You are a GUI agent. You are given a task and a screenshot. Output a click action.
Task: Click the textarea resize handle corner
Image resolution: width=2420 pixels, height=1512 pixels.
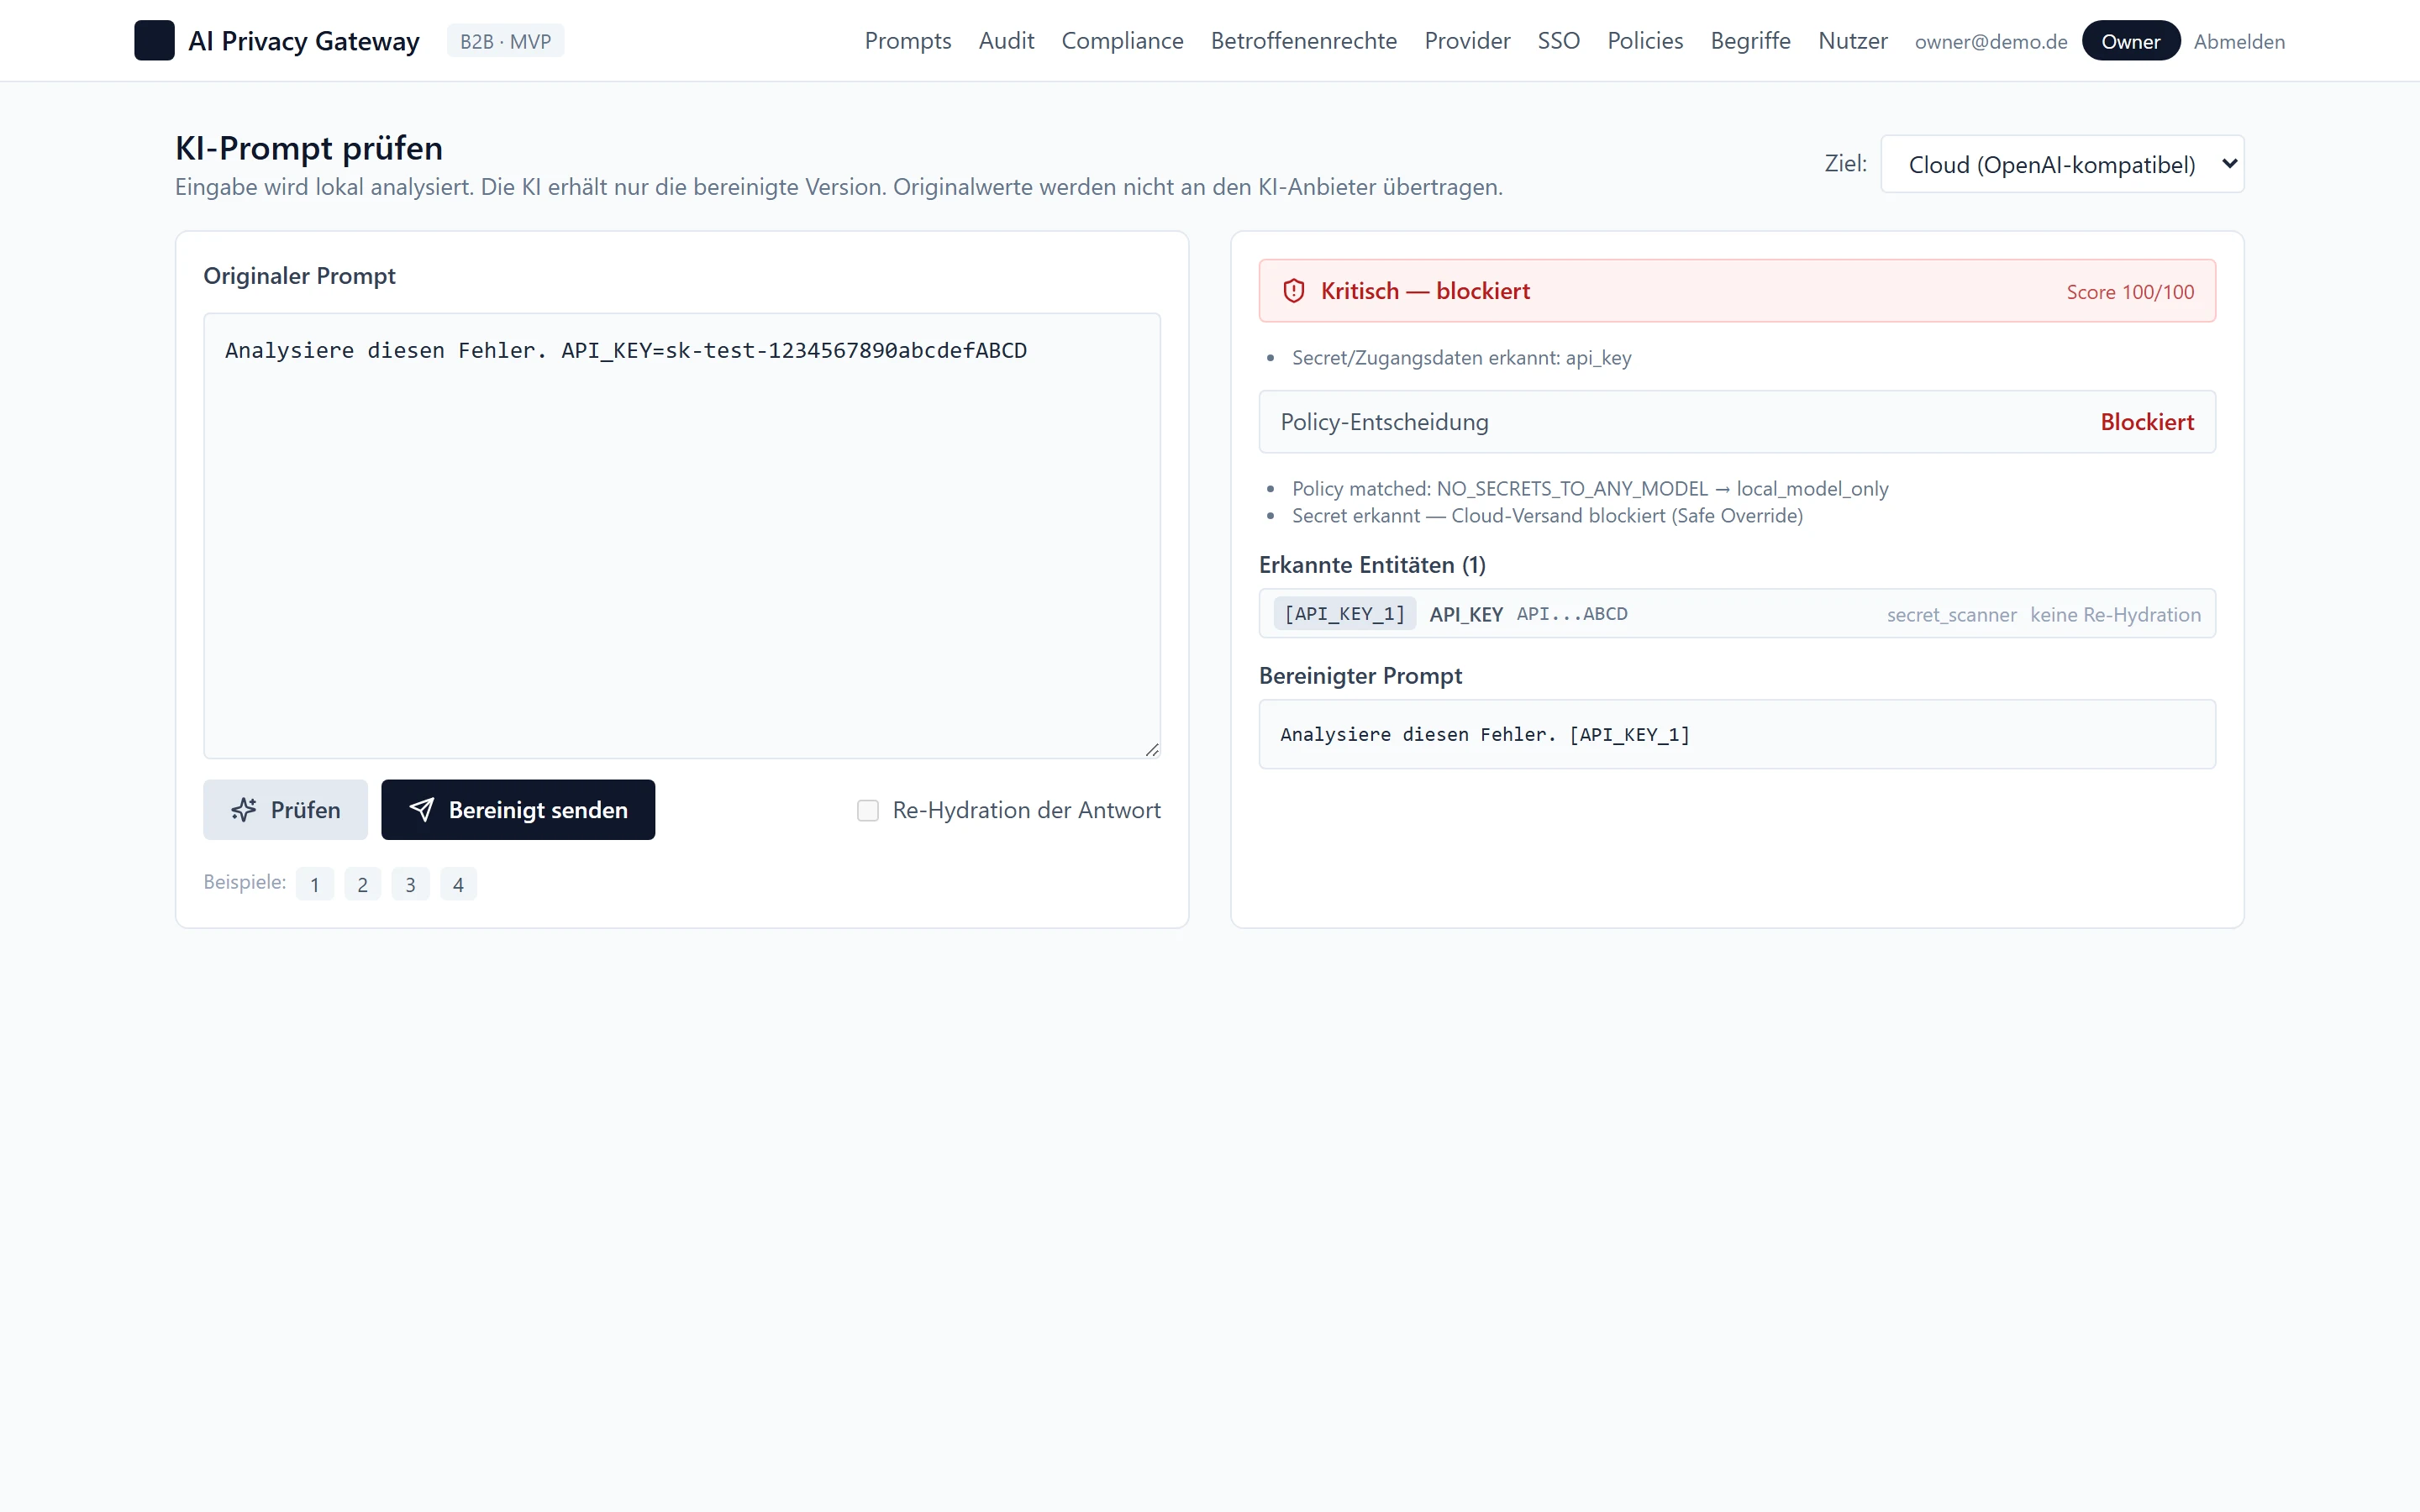point(1152,750)
